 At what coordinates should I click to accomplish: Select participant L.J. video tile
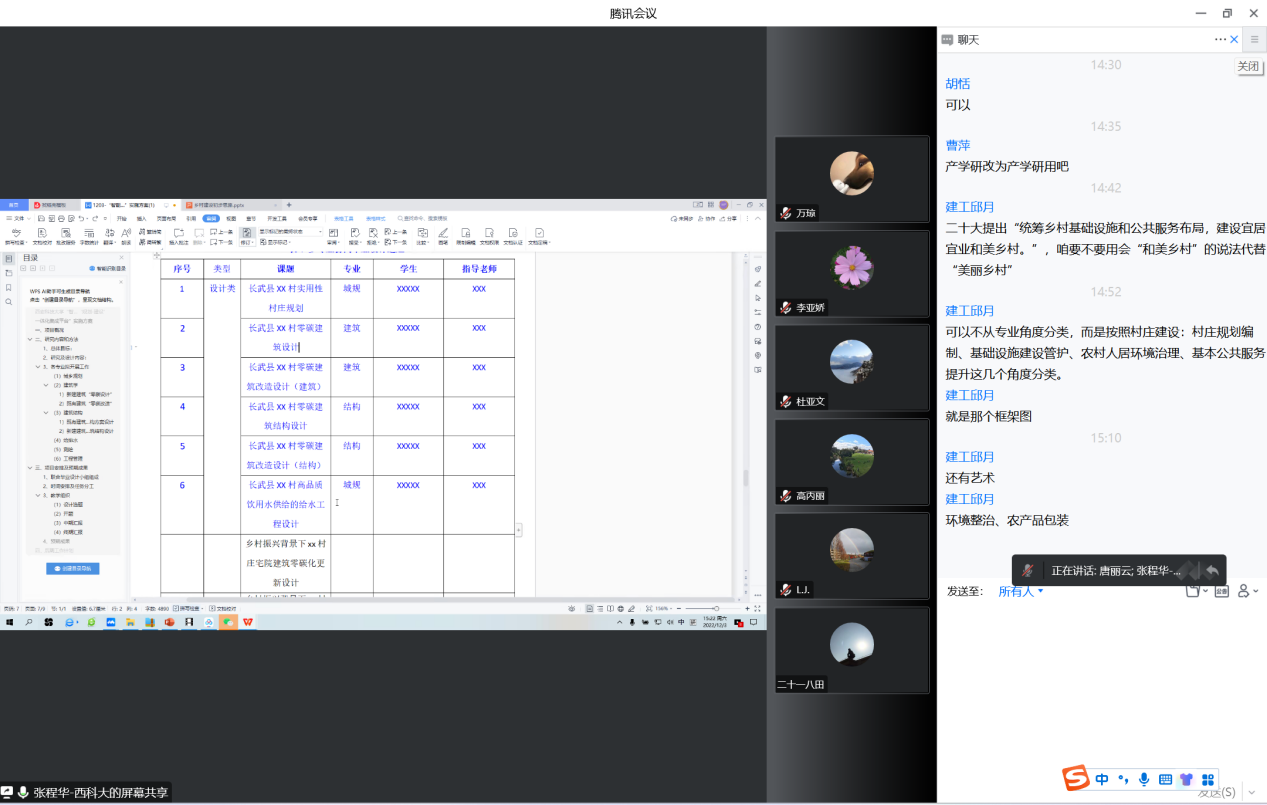pos(852,557)
